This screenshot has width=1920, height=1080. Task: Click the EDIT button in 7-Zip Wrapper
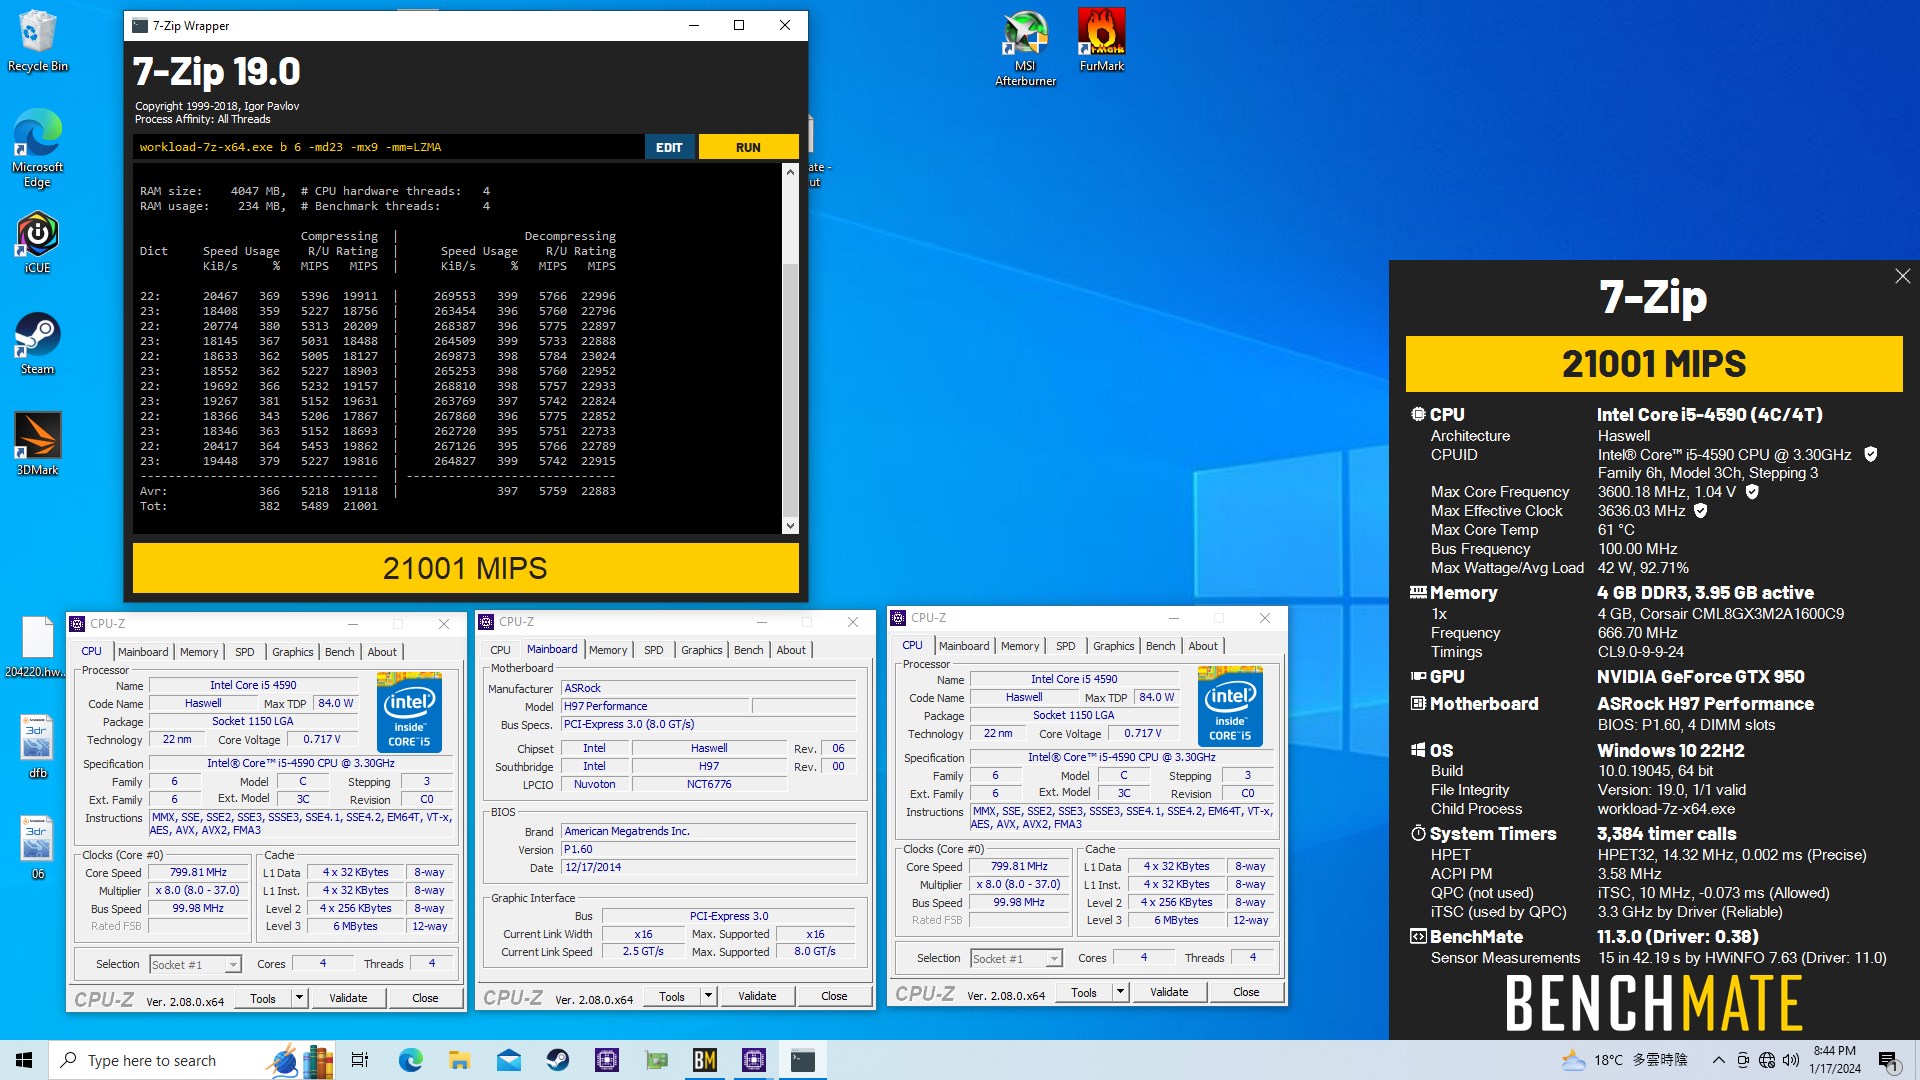(x=669, y=147)
